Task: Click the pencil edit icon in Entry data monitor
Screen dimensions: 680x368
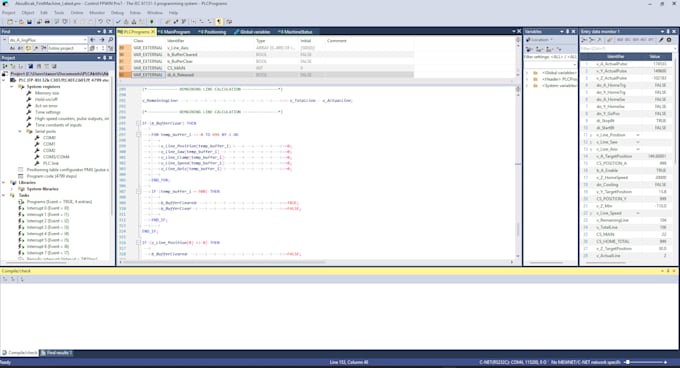Action: [x=661, y=40]
